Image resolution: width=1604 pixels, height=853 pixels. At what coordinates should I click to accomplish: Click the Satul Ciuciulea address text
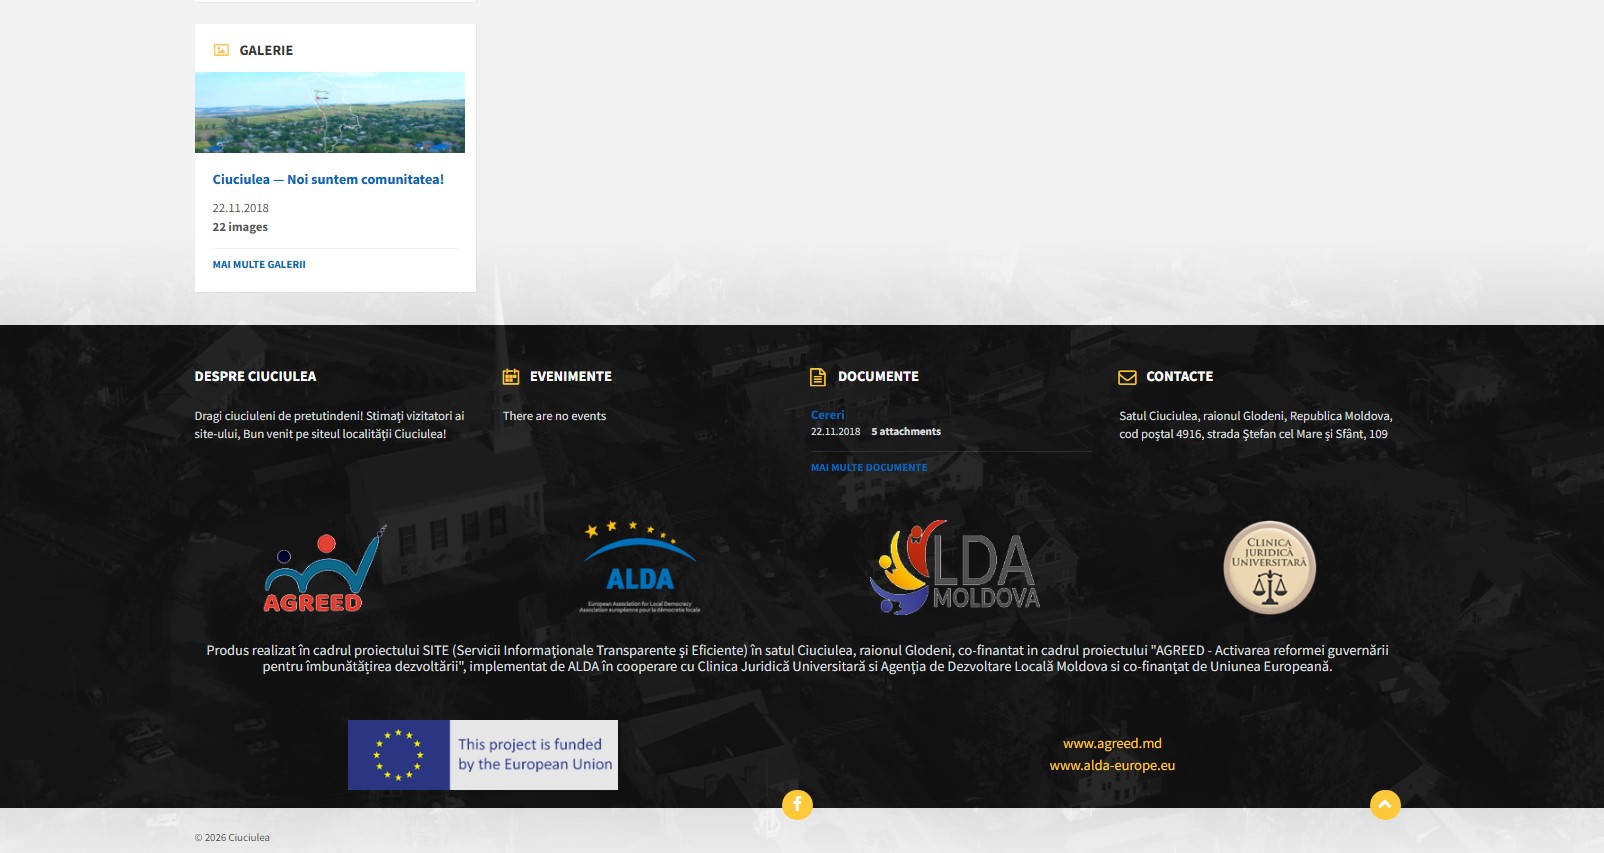[1255, 425]
